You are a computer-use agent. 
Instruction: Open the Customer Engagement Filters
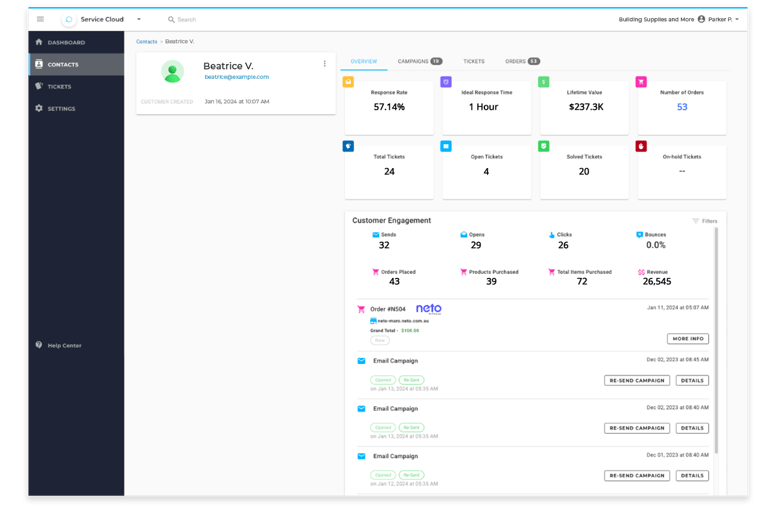click(x=704, y=221)
